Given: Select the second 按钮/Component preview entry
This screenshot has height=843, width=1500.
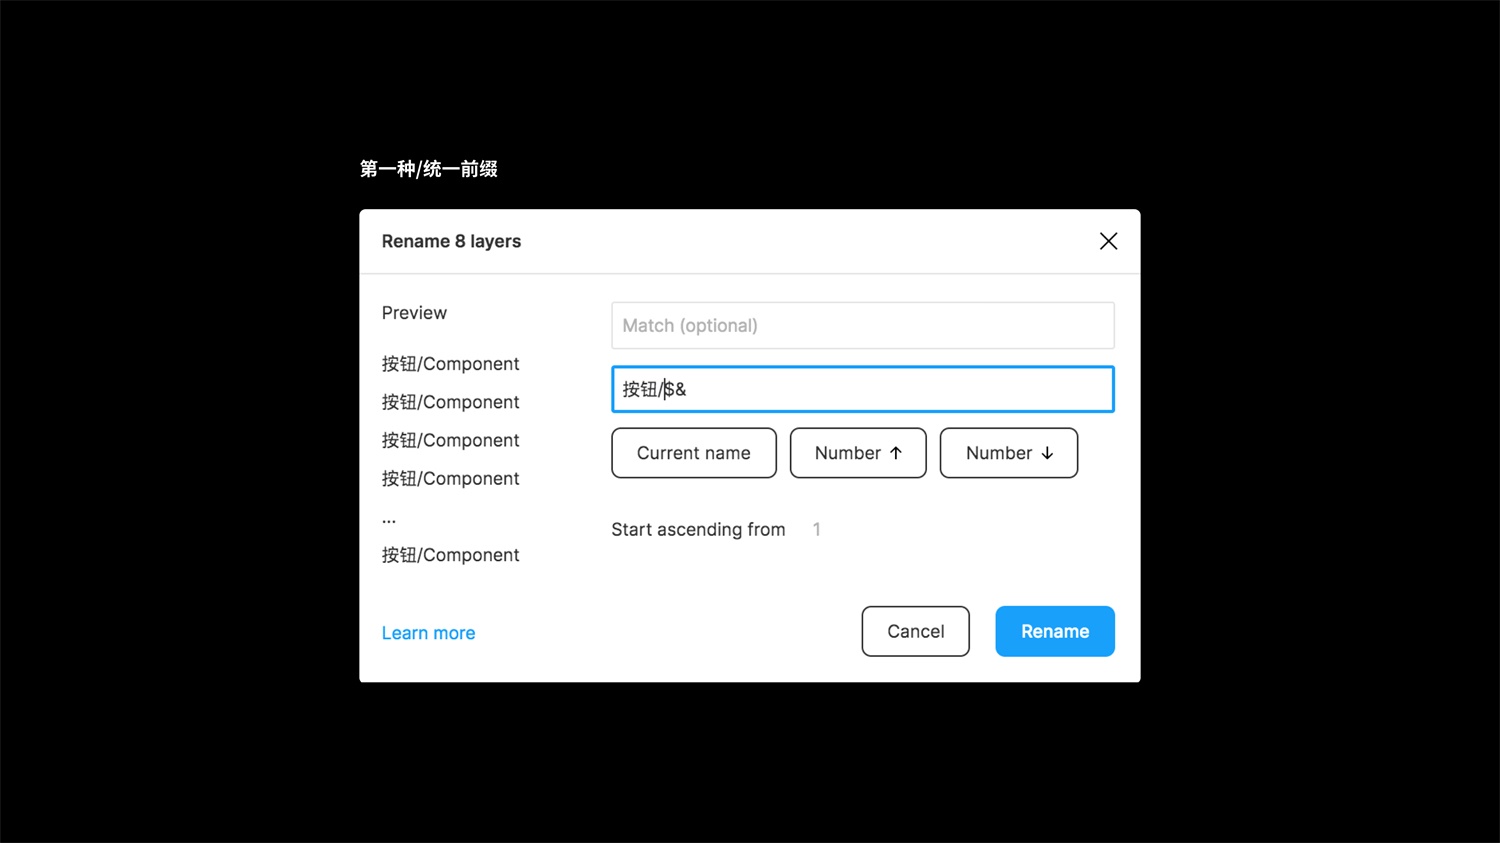Looking at the screenshot, I should pos(450,401).
